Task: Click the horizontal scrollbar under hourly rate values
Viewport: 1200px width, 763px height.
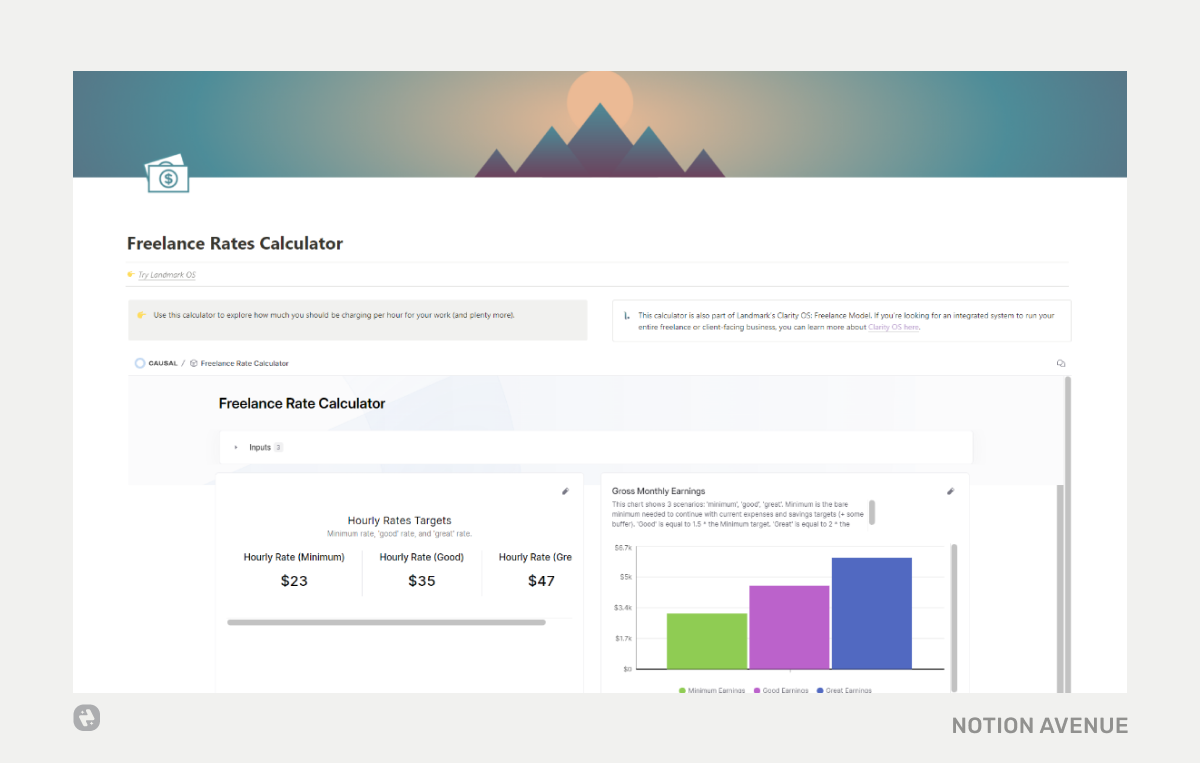Action: coord(387,621)
